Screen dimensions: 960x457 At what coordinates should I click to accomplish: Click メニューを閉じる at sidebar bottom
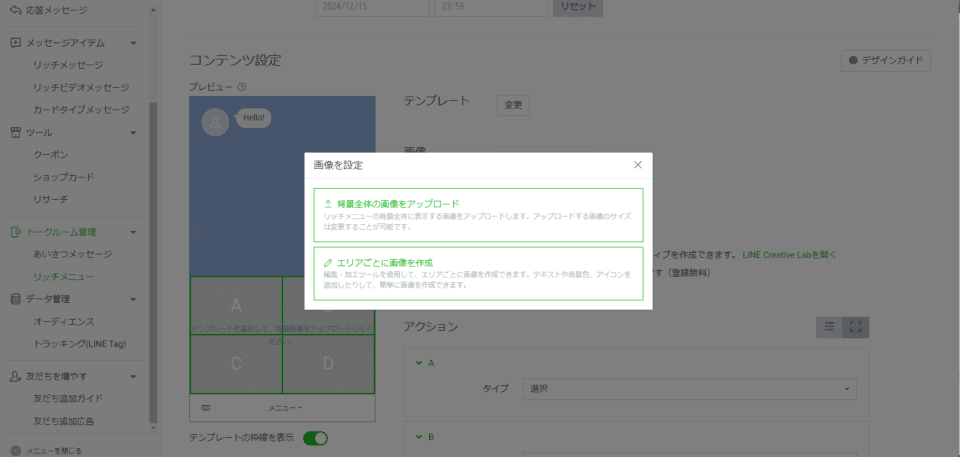point(53,451)
